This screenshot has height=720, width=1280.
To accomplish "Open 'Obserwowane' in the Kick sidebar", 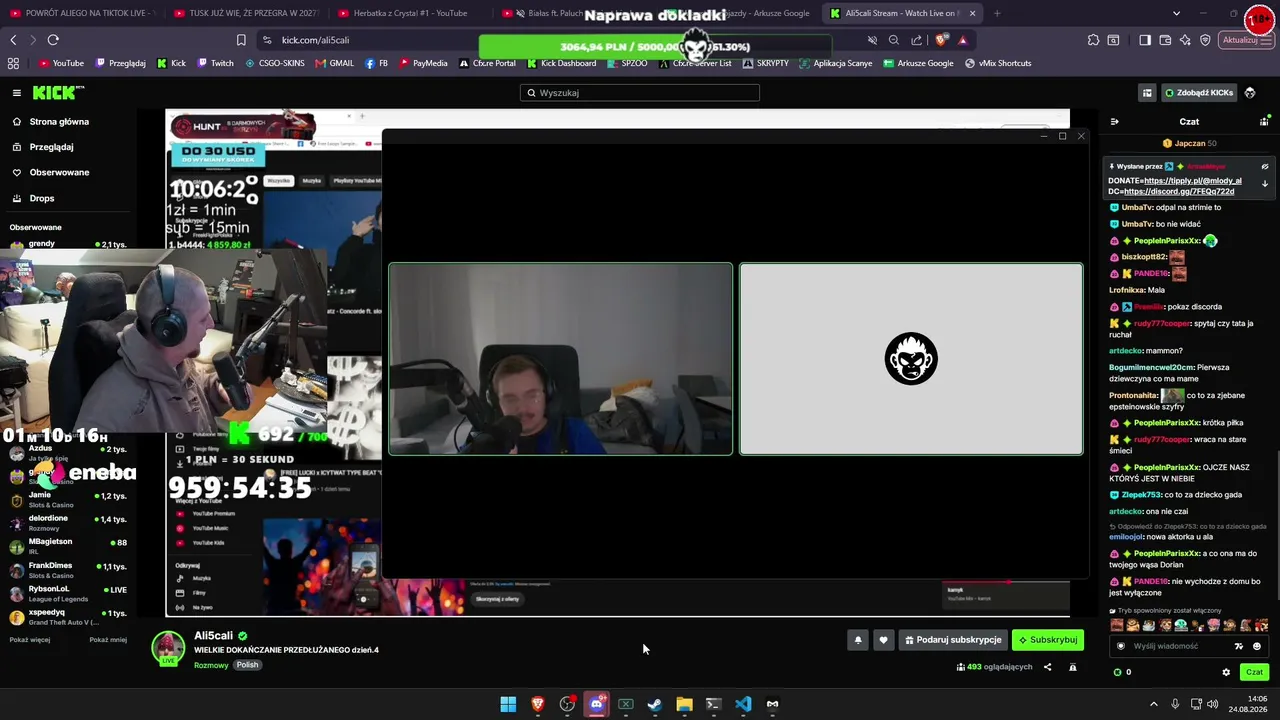I will 59,173.
